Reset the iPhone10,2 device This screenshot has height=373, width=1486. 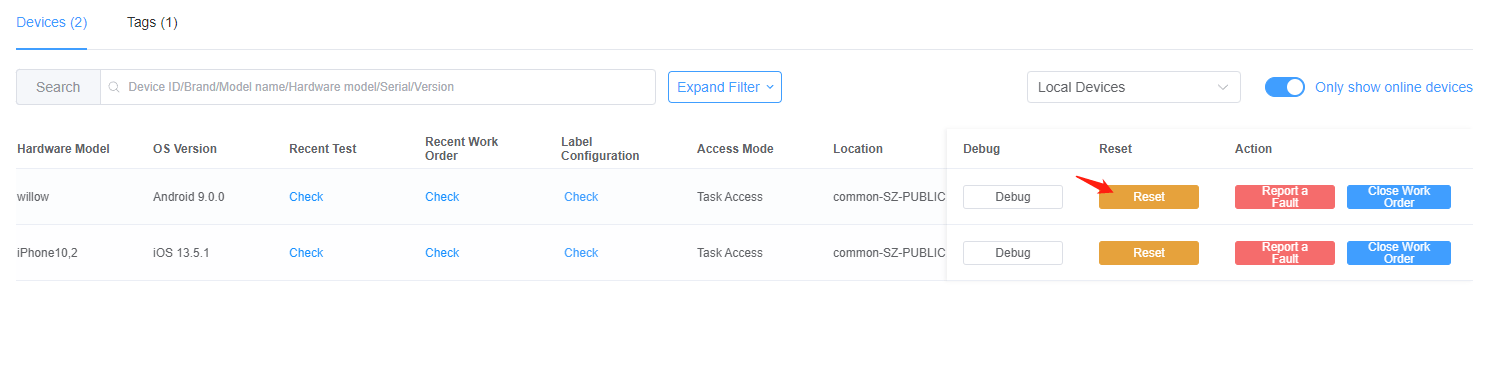tap(1149, 253)
